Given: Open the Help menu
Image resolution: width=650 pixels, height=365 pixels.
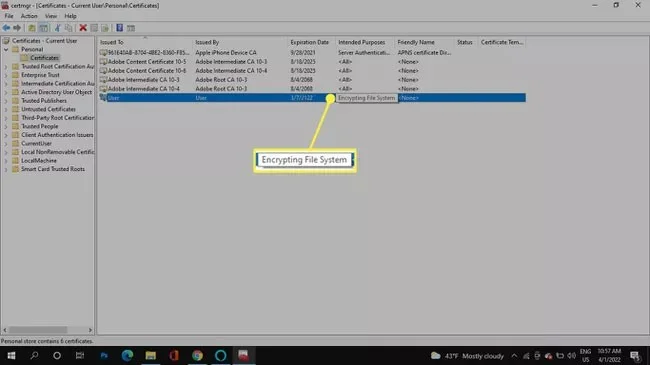Looking at the screenshot, I should [70, 16].
